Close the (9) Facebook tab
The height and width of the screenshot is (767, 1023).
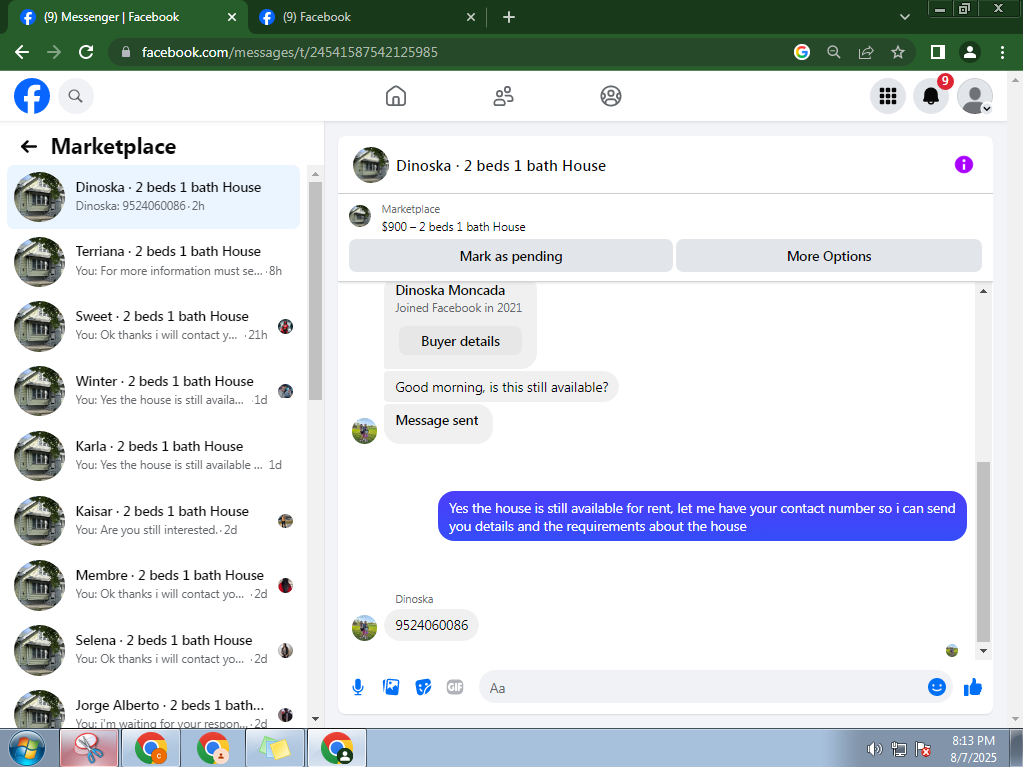pyautogui.click(x=470, y=17)
